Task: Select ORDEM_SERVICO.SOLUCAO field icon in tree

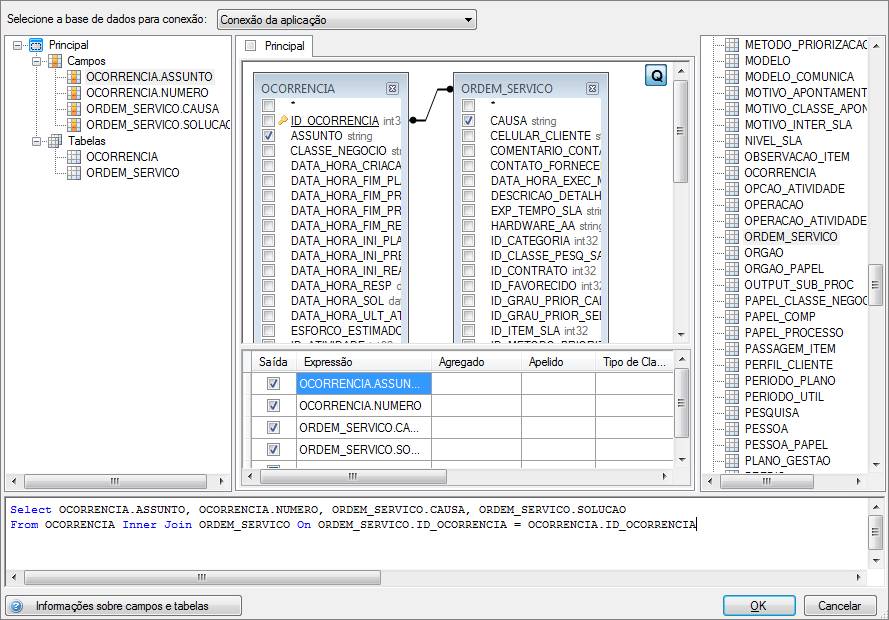Action: tap(74, 124)
